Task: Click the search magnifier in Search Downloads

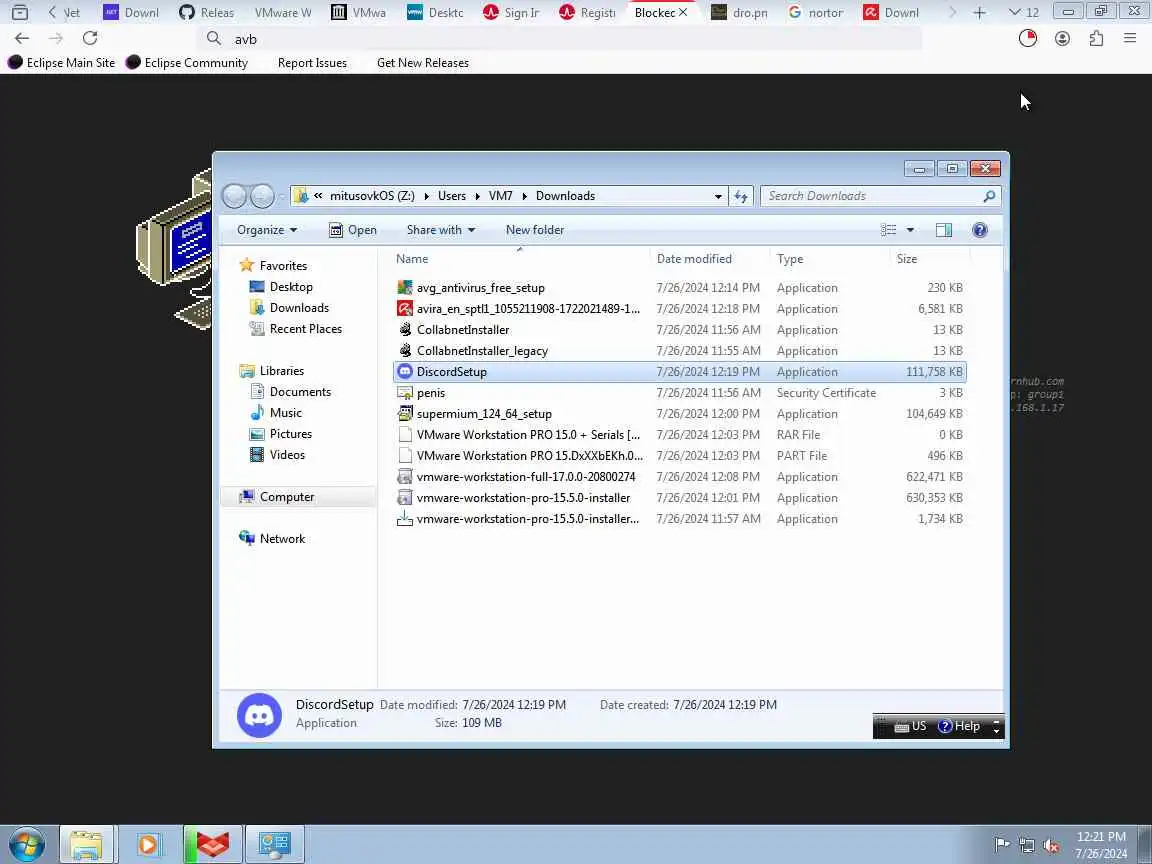Action: (989, 196)
